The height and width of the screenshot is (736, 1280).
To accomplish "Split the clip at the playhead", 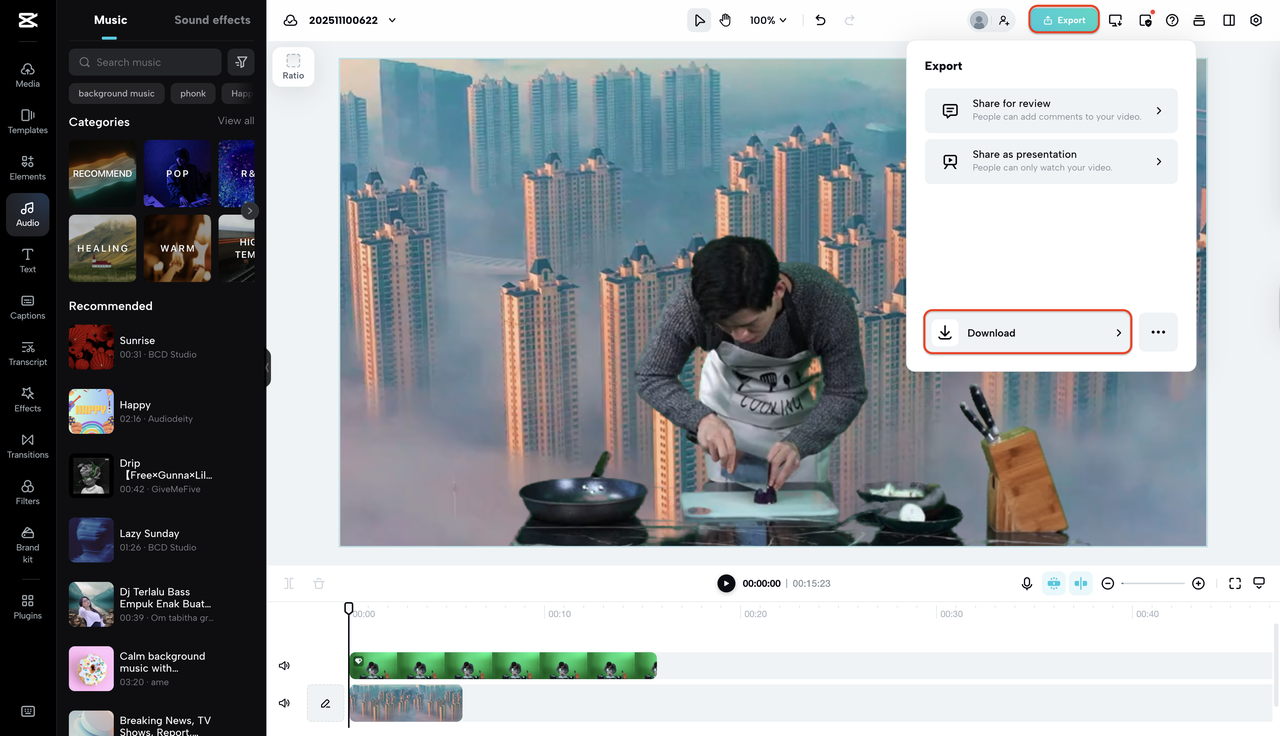I will [x=288, y=583].
